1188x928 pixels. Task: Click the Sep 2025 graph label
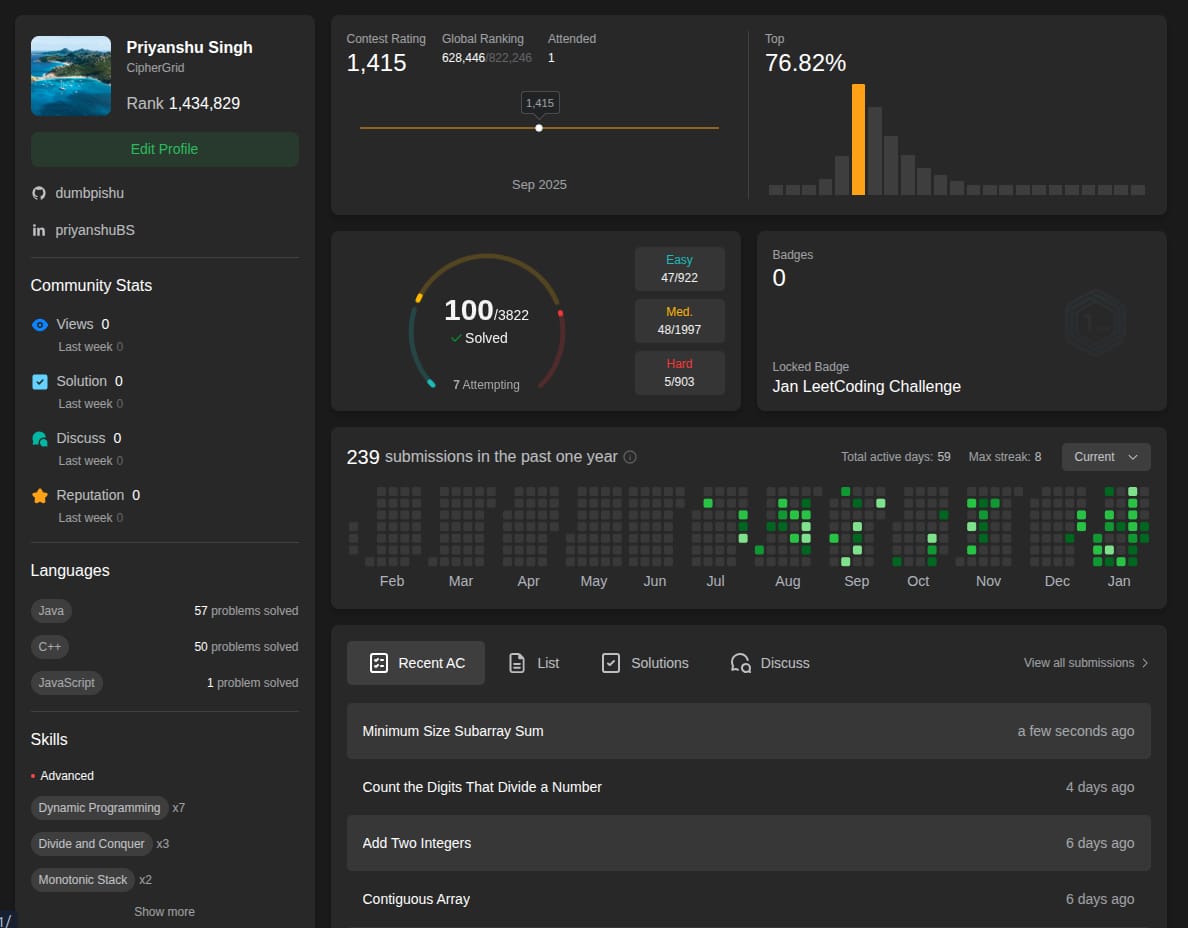click(x=539, y=185)
